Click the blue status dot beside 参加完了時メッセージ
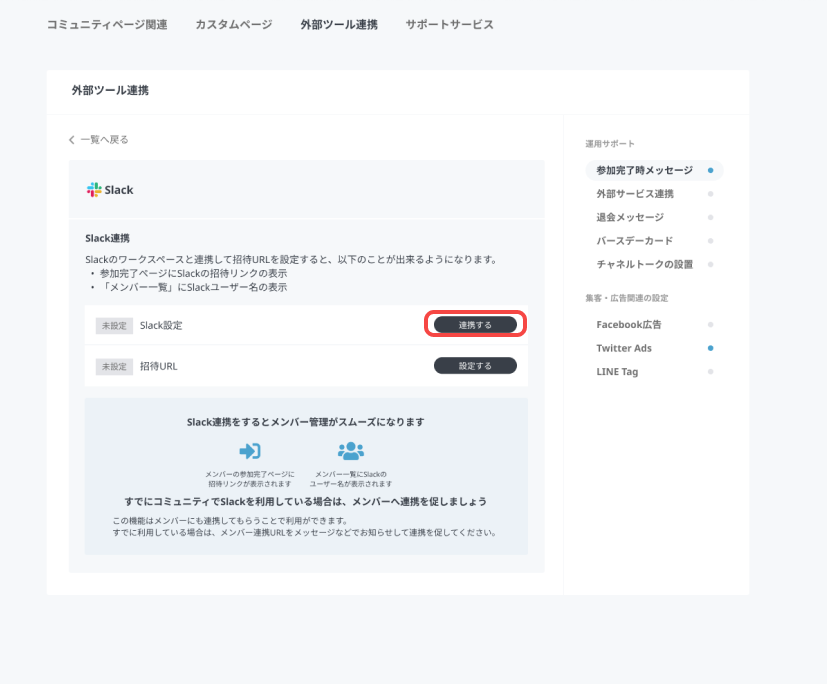827x684 pixels. coord(710,170)
